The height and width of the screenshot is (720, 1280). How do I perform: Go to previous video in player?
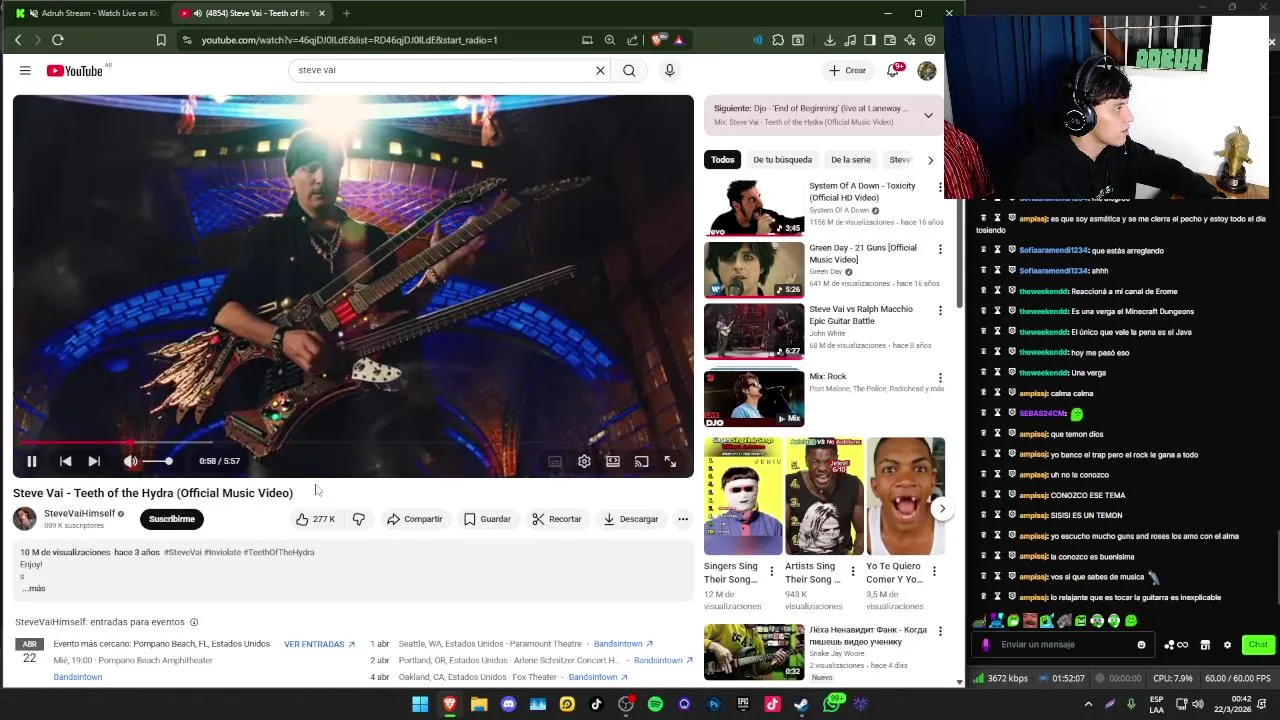pos(65,461)
